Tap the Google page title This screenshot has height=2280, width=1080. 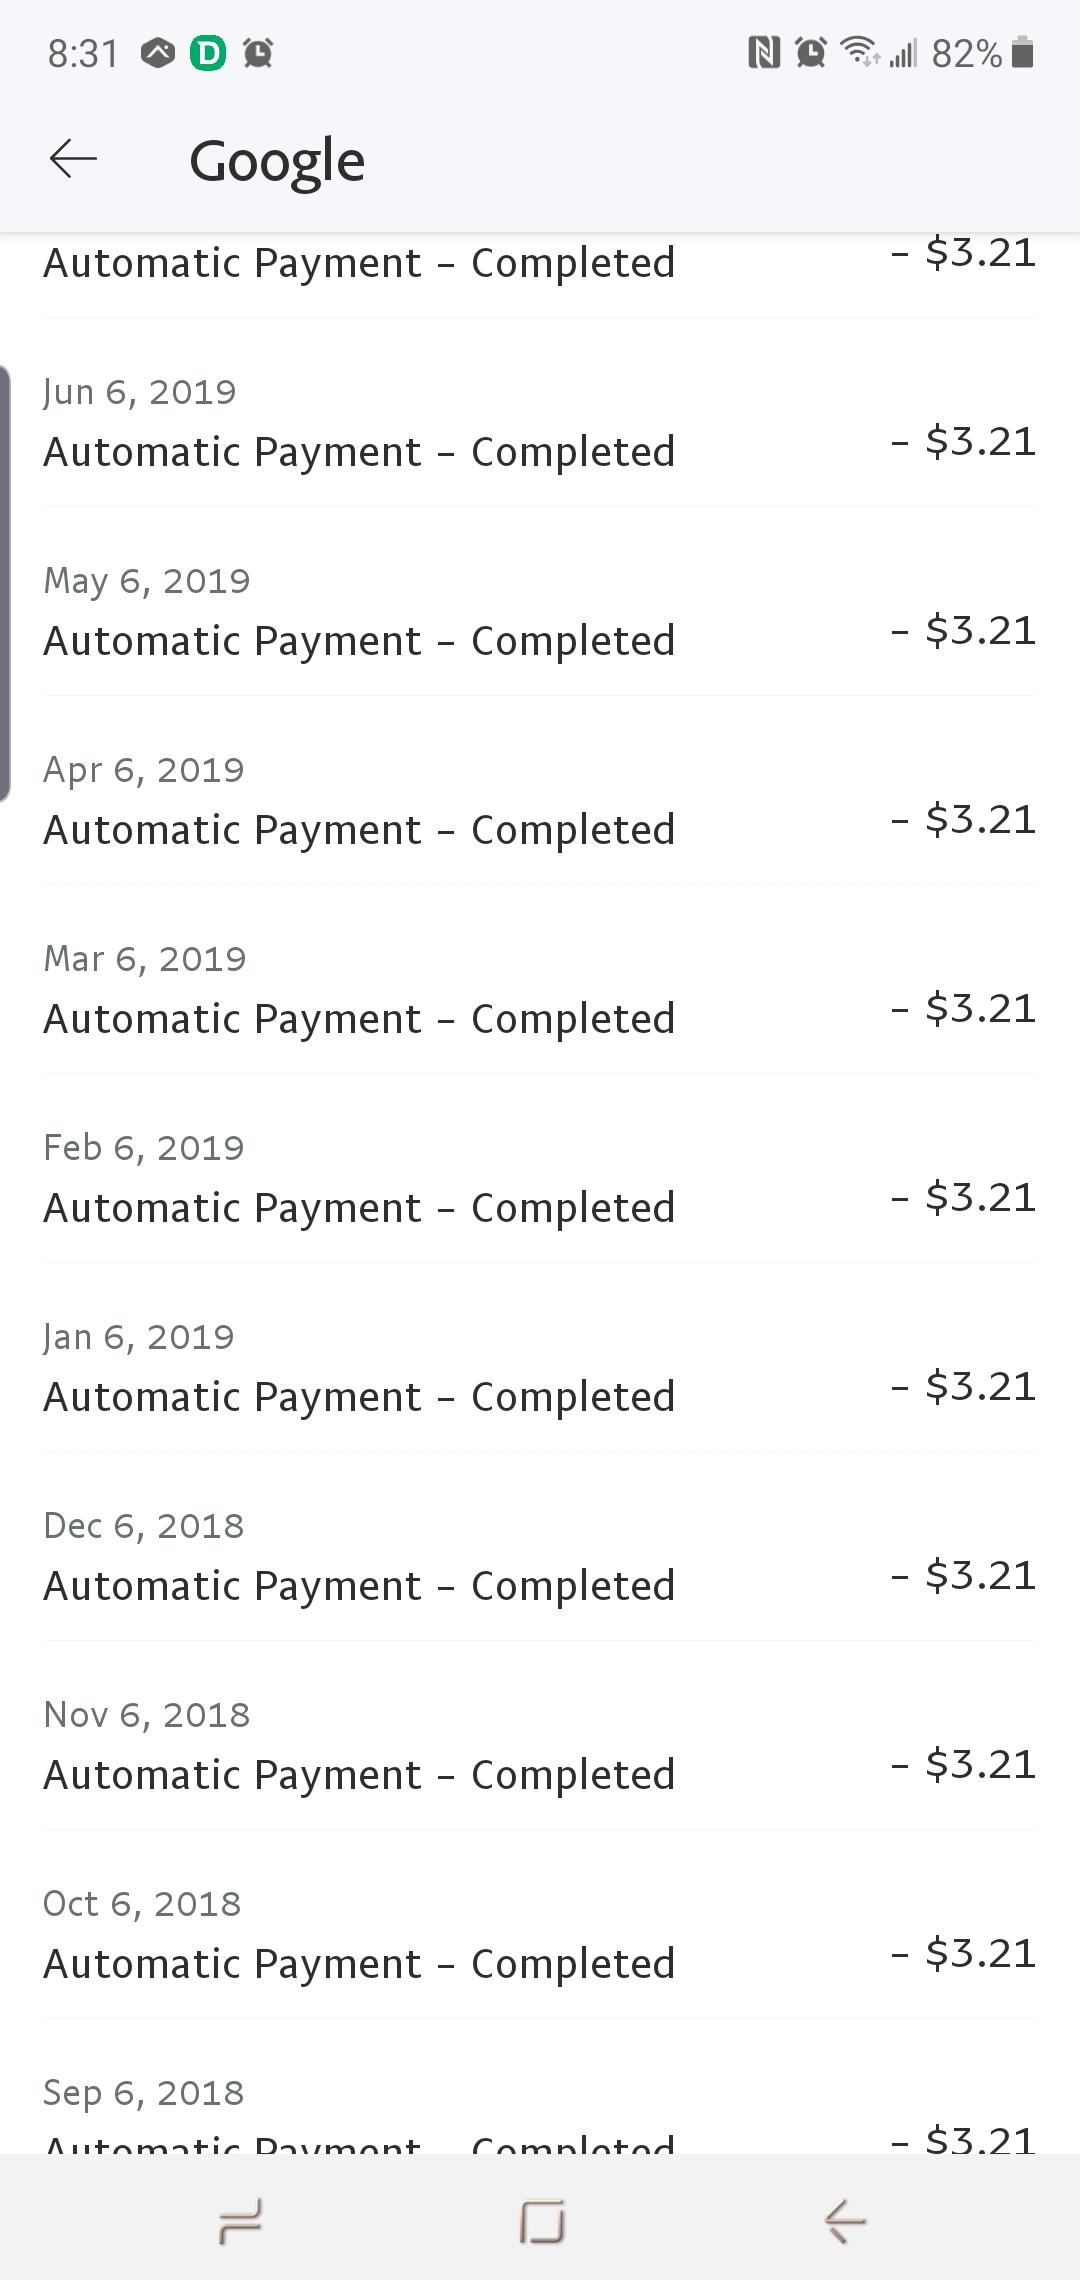click(x=277, y=161)
